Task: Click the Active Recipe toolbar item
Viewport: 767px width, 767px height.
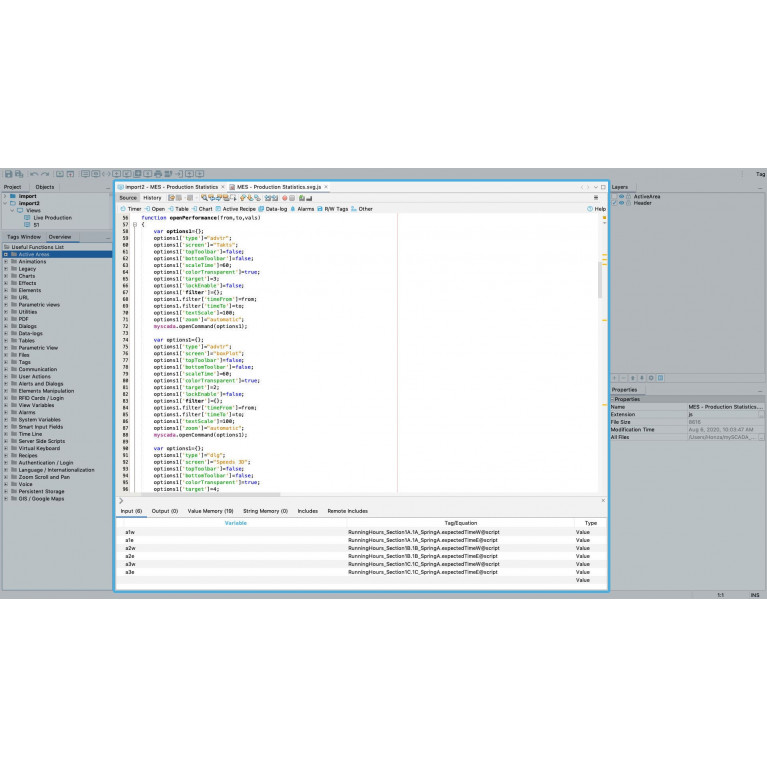Action: [241, 209]
